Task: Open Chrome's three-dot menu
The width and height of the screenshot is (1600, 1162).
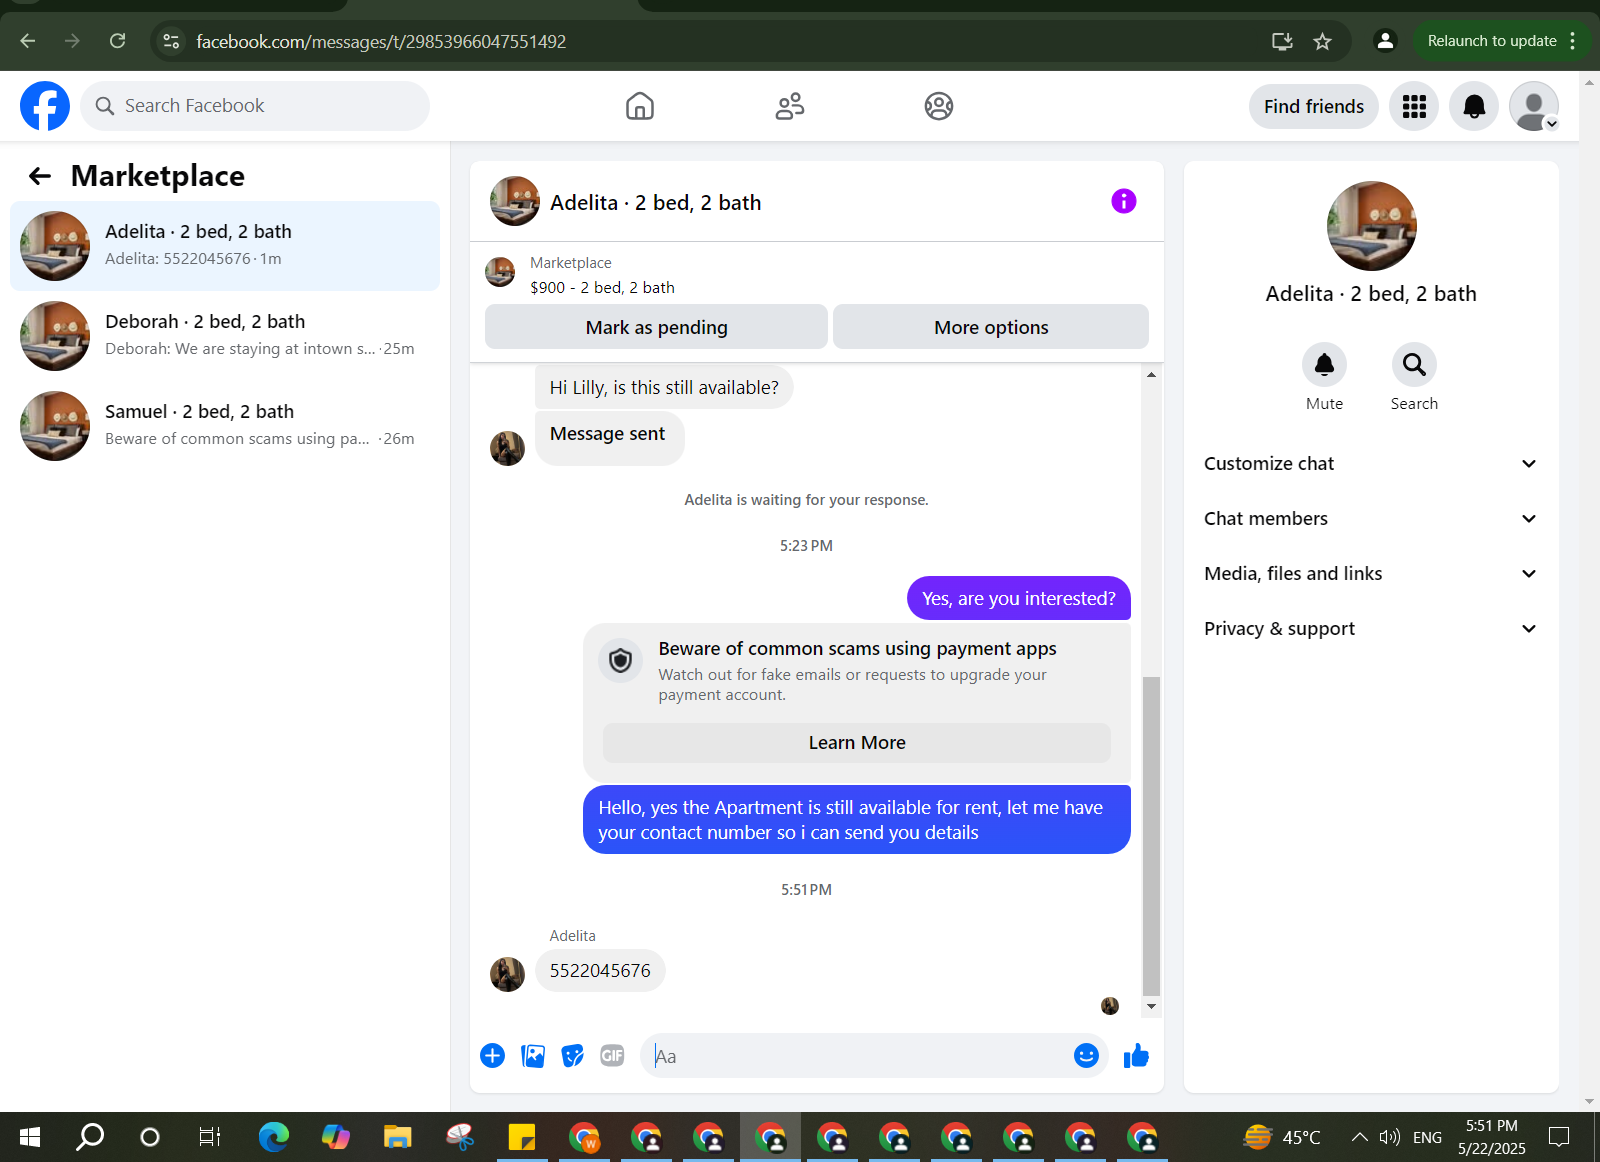Action: click(1573, 41)
